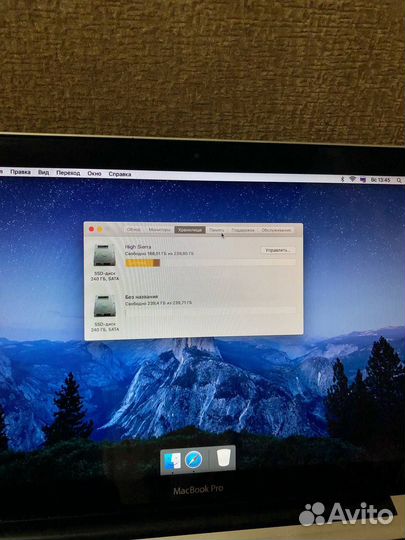Image resolution: width=405 pixels, height=540 pixels.
Task: Open the Finder icon in the Dock
Action: pos(172,461)
